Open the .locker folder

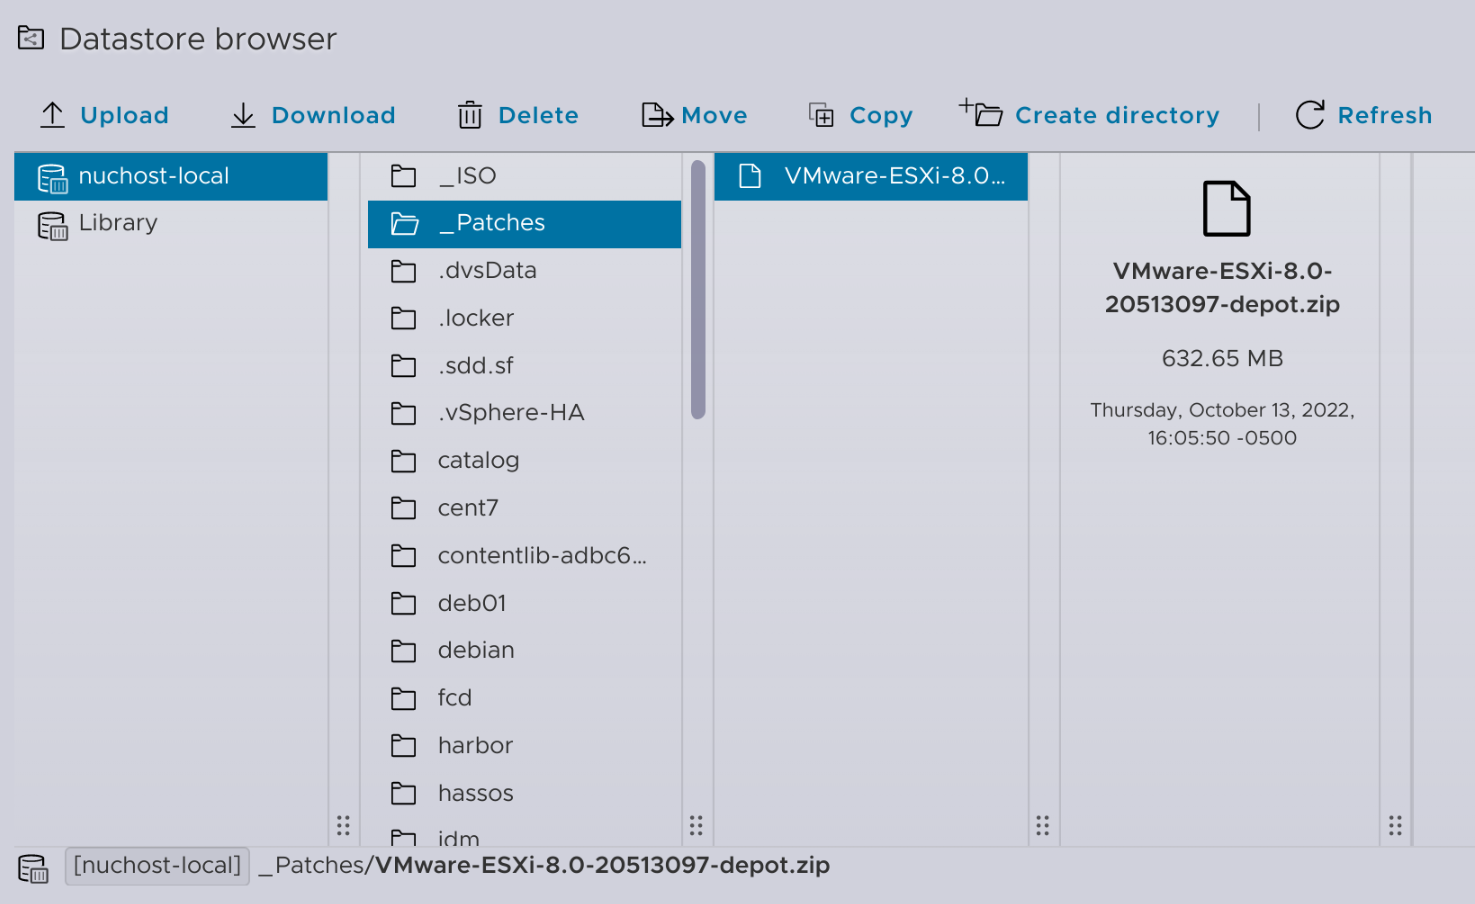(524, 318)
